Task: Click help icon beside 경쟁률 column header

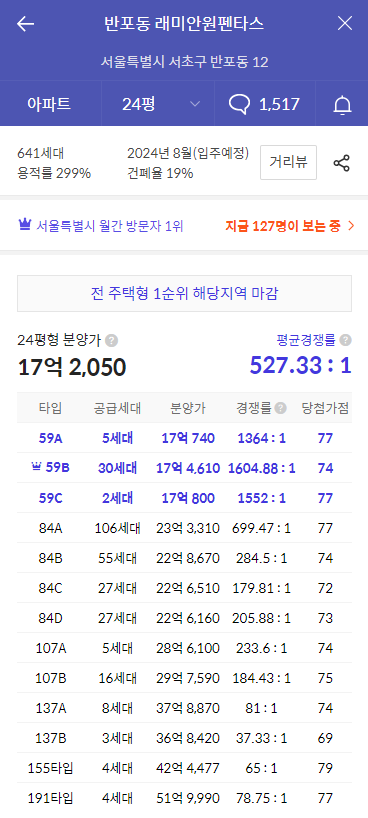Action: [281, 408]
